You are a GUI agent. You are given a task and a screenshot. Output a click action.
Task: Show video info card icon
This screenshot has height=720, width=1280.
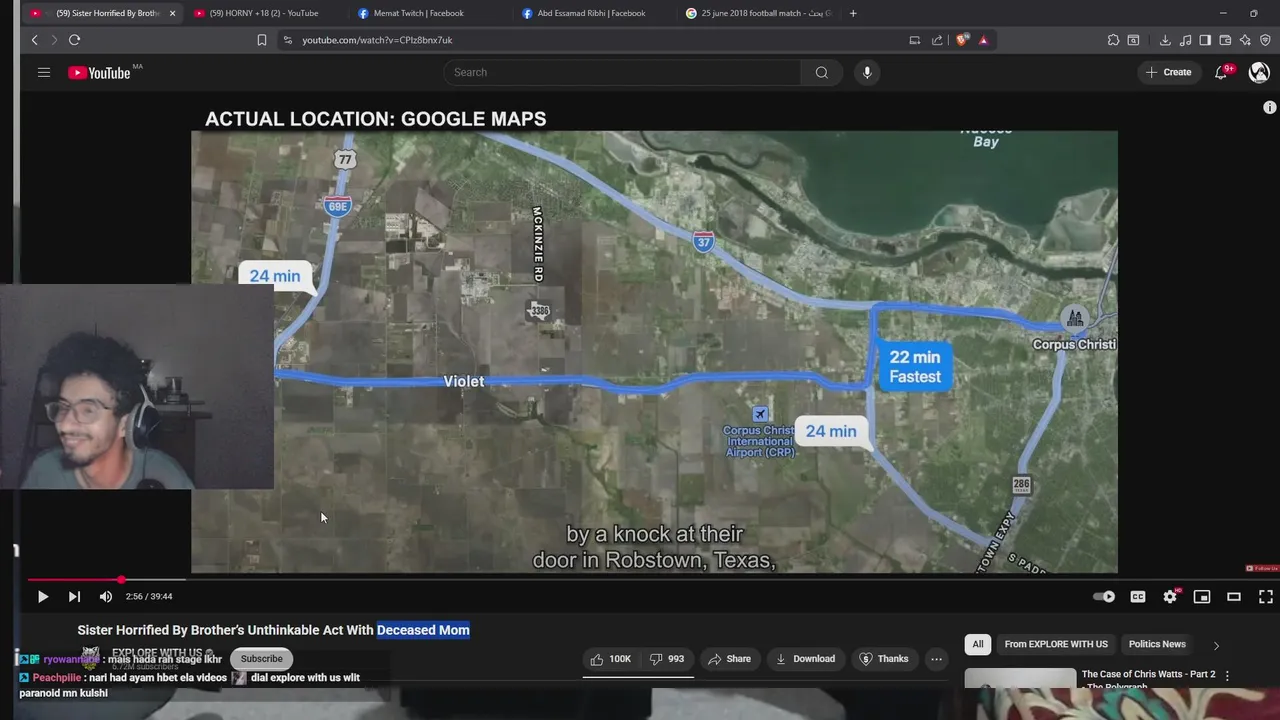pos(1269,107)
